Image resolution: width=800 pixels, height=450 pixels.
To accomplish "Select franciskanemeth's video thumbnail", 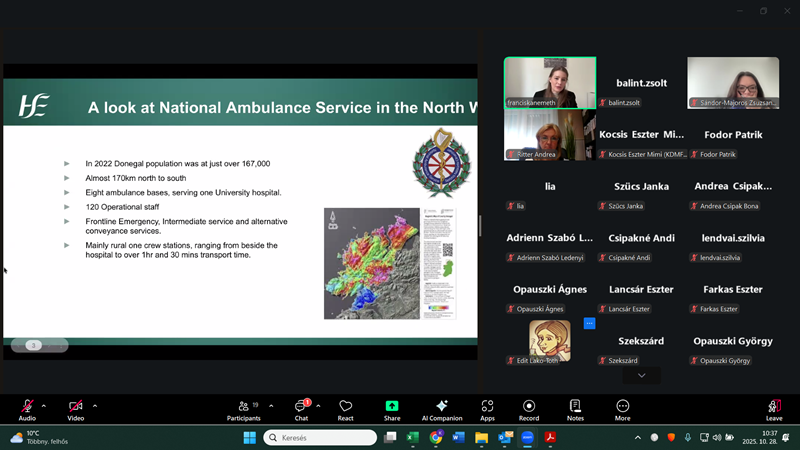I will pyautogui.click(x=549, y=82).
